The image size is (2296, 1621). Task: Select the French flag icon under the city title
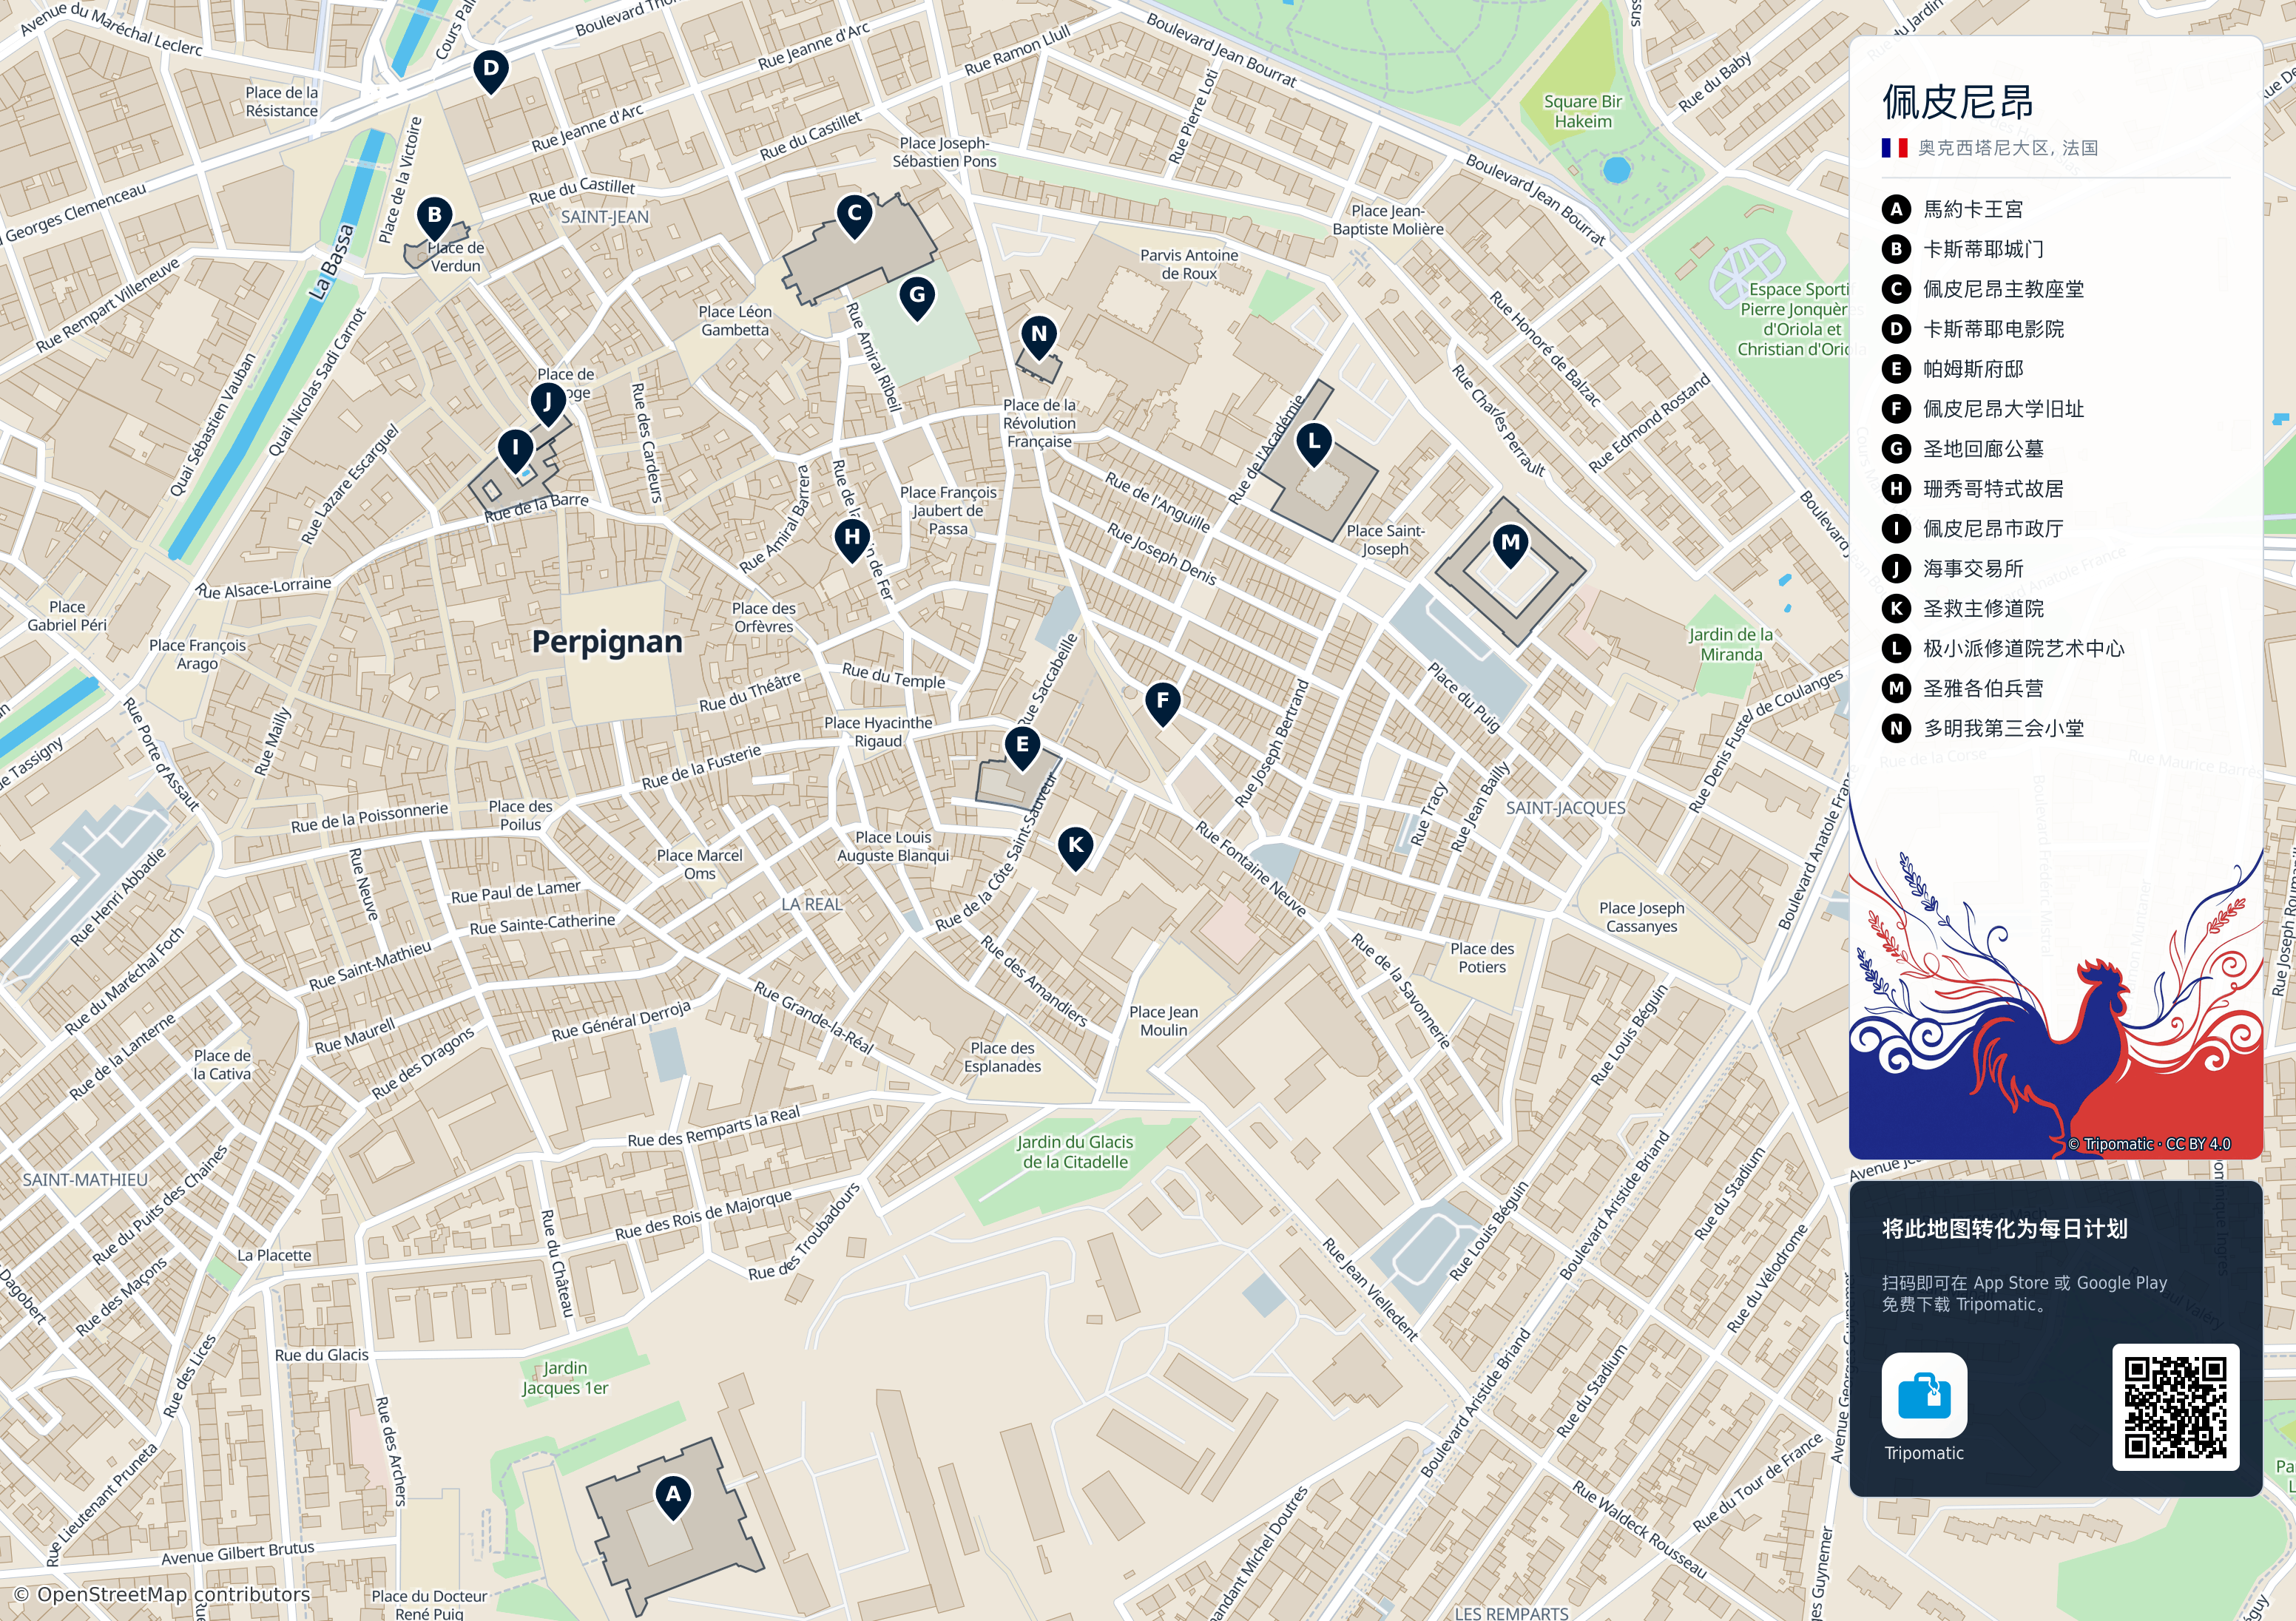click(1894, 148)
